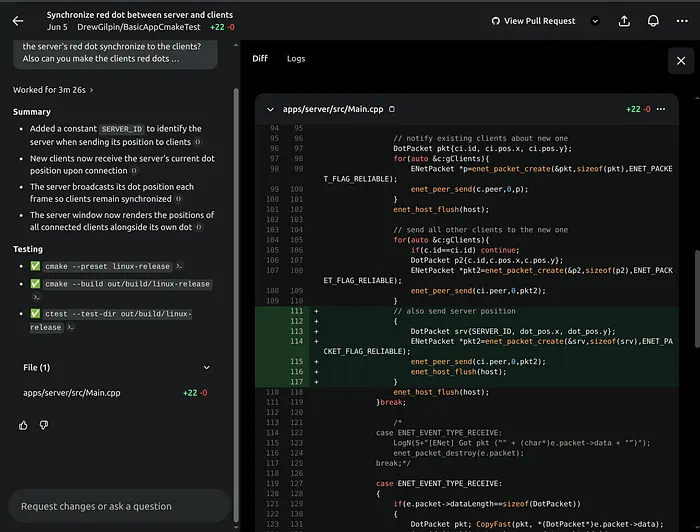Click the Testing heading
The width and height of the screenshot is (700, 532).
[28, 249]
